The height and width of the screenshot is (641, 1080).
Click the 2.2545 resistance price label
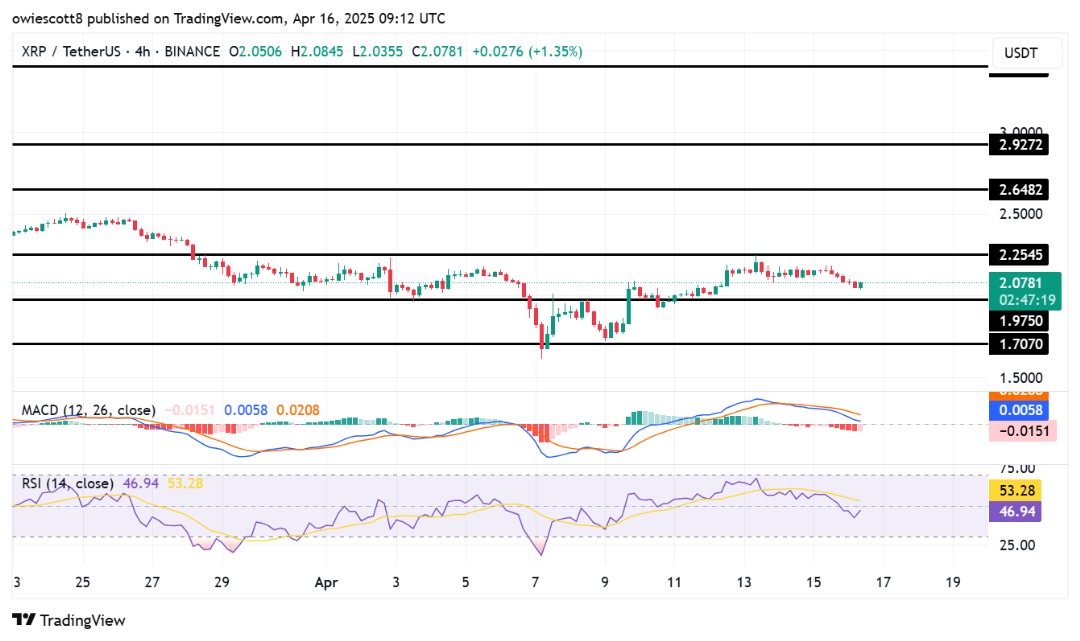point(1019,255)
